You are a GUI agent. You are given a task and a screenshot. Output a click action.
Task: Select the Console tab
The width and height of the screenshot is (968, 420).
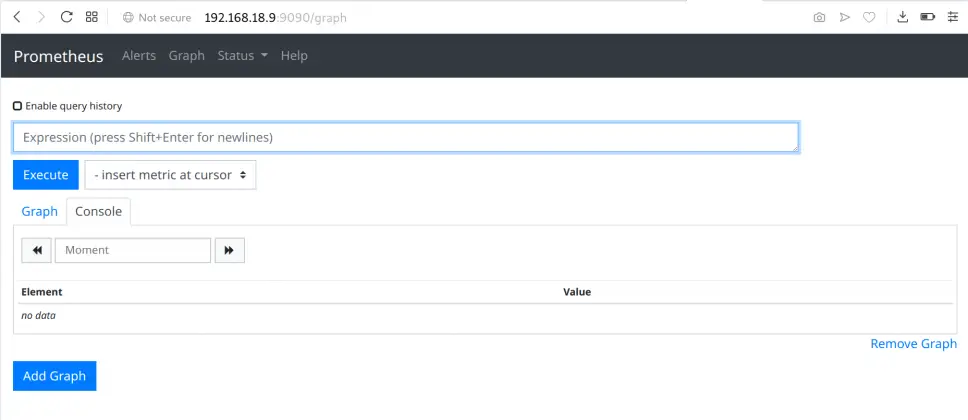[x=98, y=211]
